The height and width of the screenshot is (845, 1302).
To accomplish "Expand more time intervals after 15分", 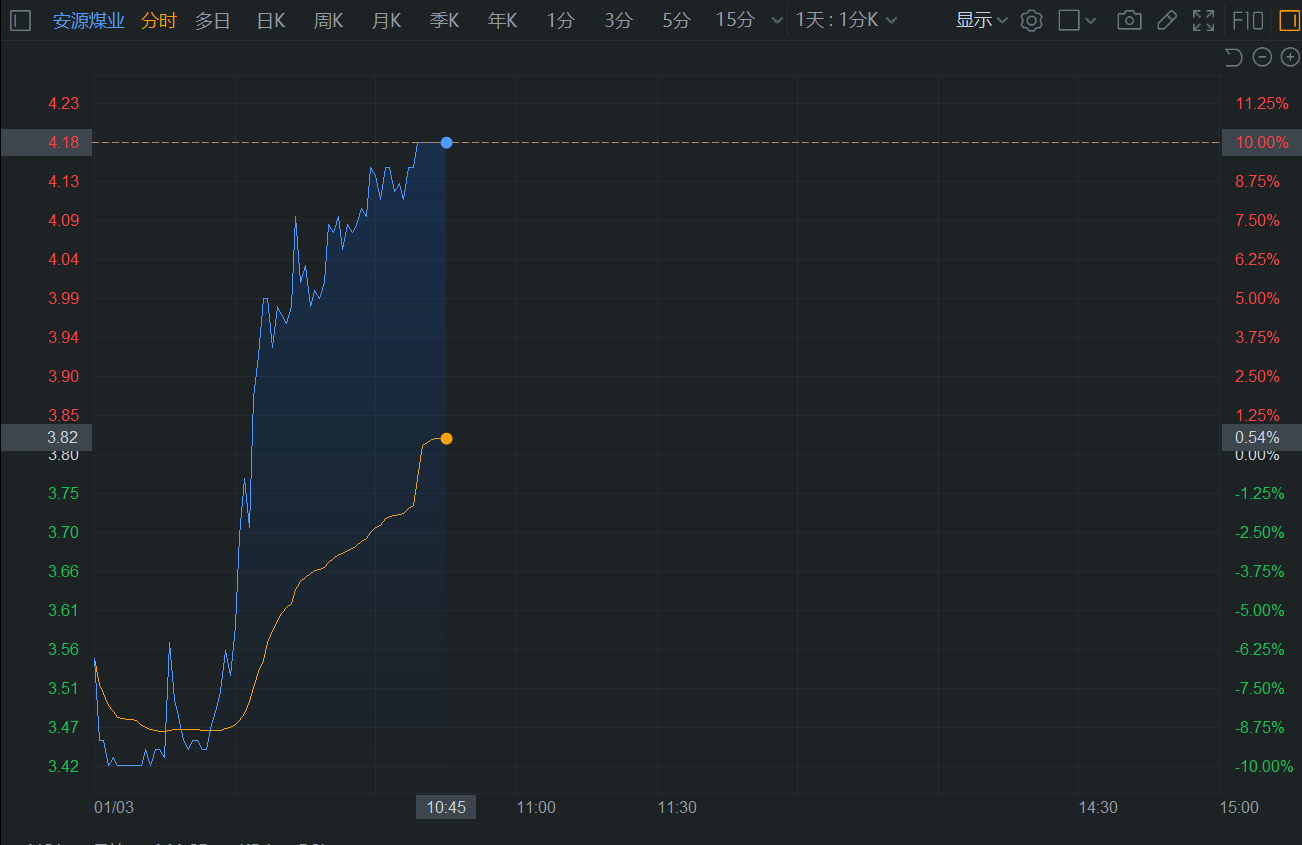I will (777, 20).
